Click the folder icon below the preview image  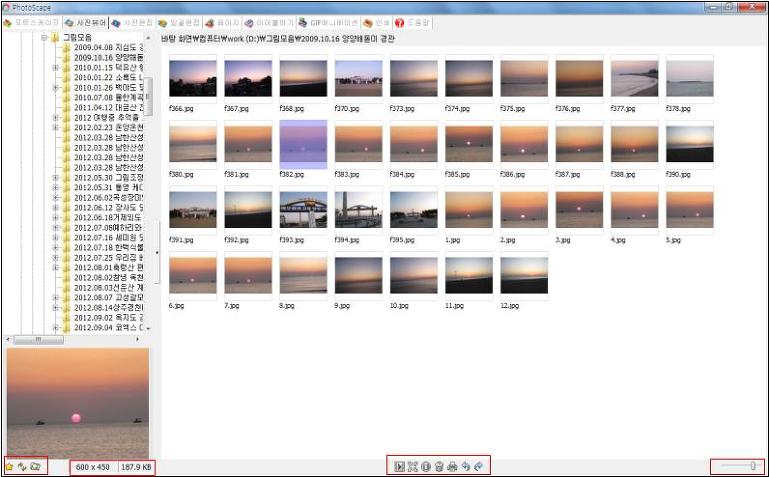click(35, 466)
